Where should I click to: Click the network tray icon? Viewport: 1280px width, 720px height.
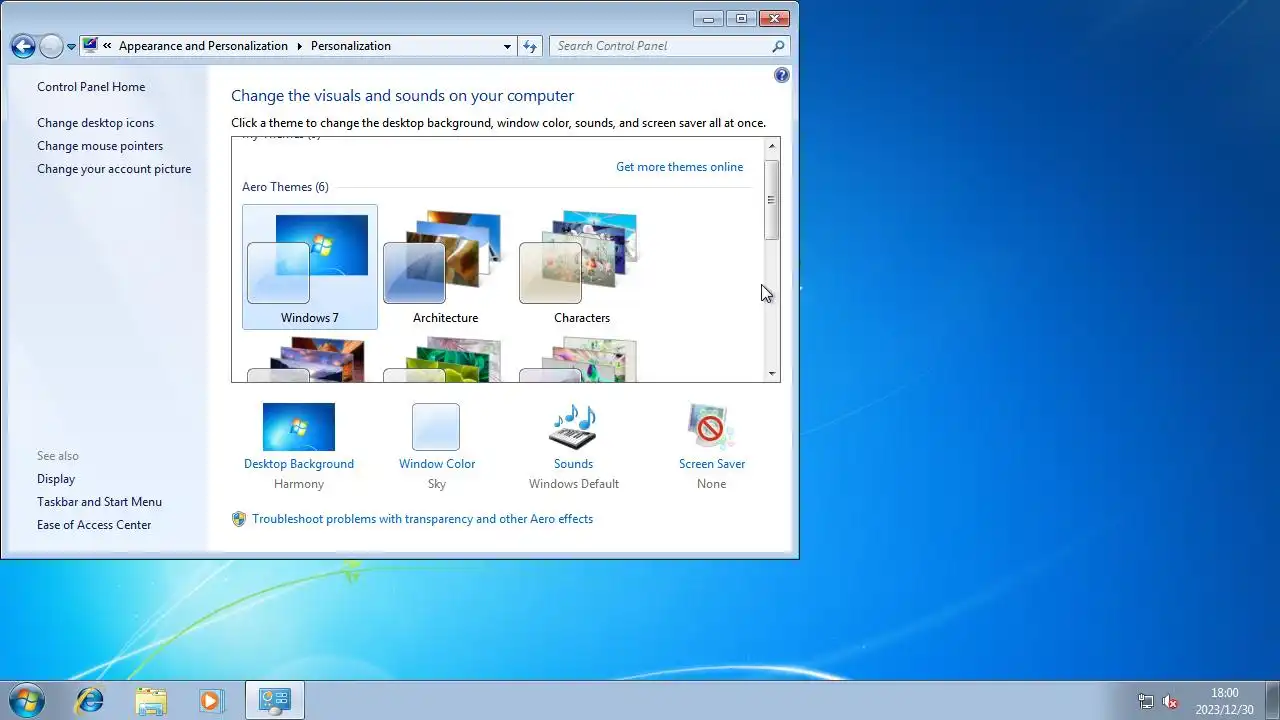pyautogui.click(x=1146, y=702)
